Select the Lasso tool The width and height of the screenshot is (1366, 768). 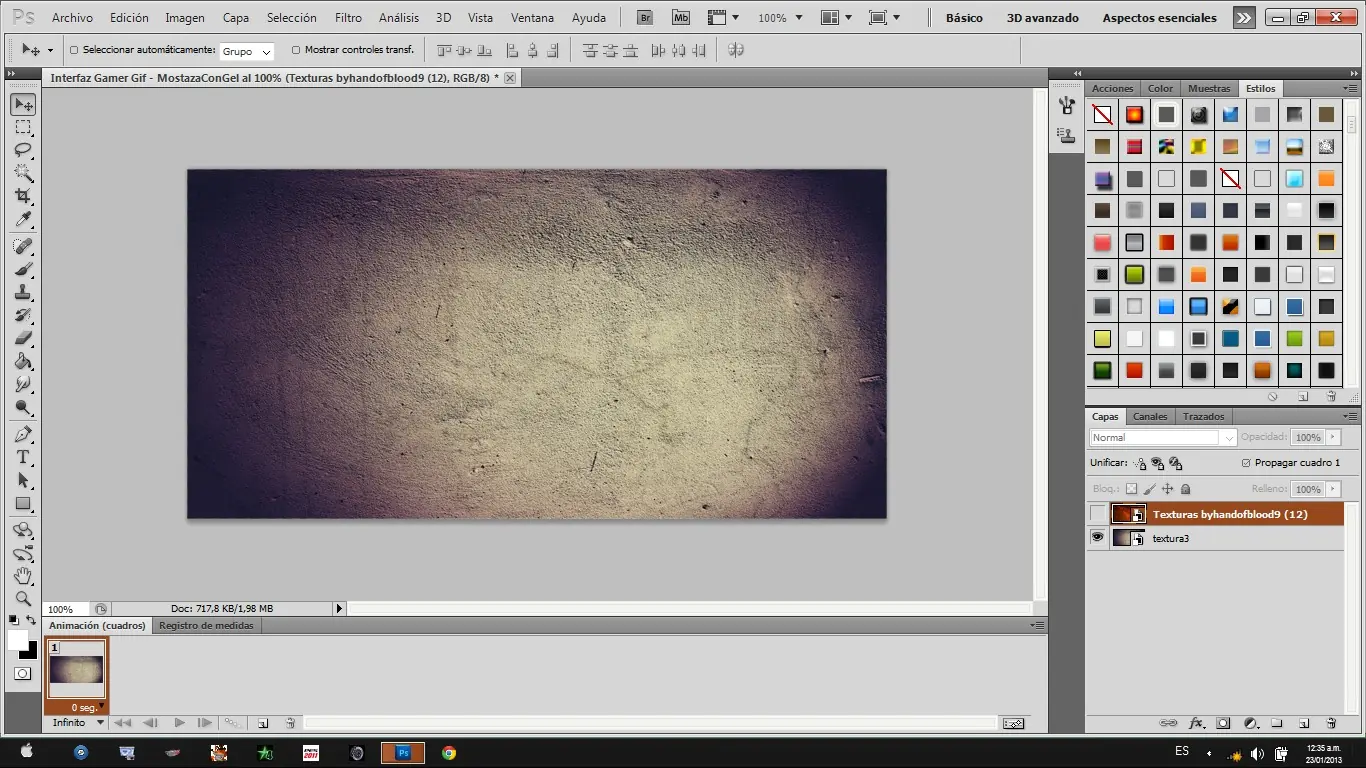(x=22, y=150)
